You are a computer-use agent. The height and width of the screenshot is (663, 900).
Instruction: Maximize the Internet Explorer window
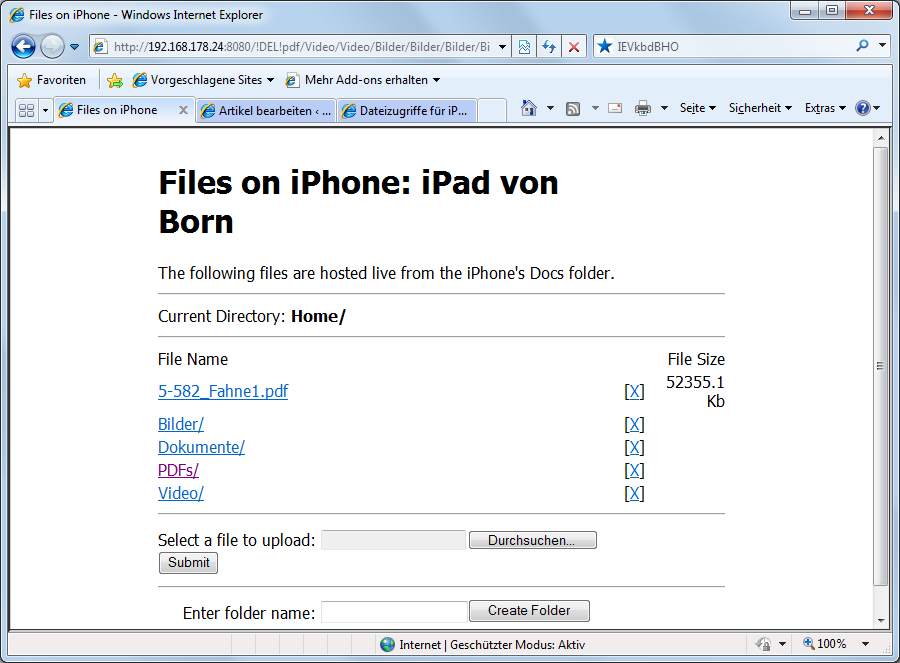(832, 11)
